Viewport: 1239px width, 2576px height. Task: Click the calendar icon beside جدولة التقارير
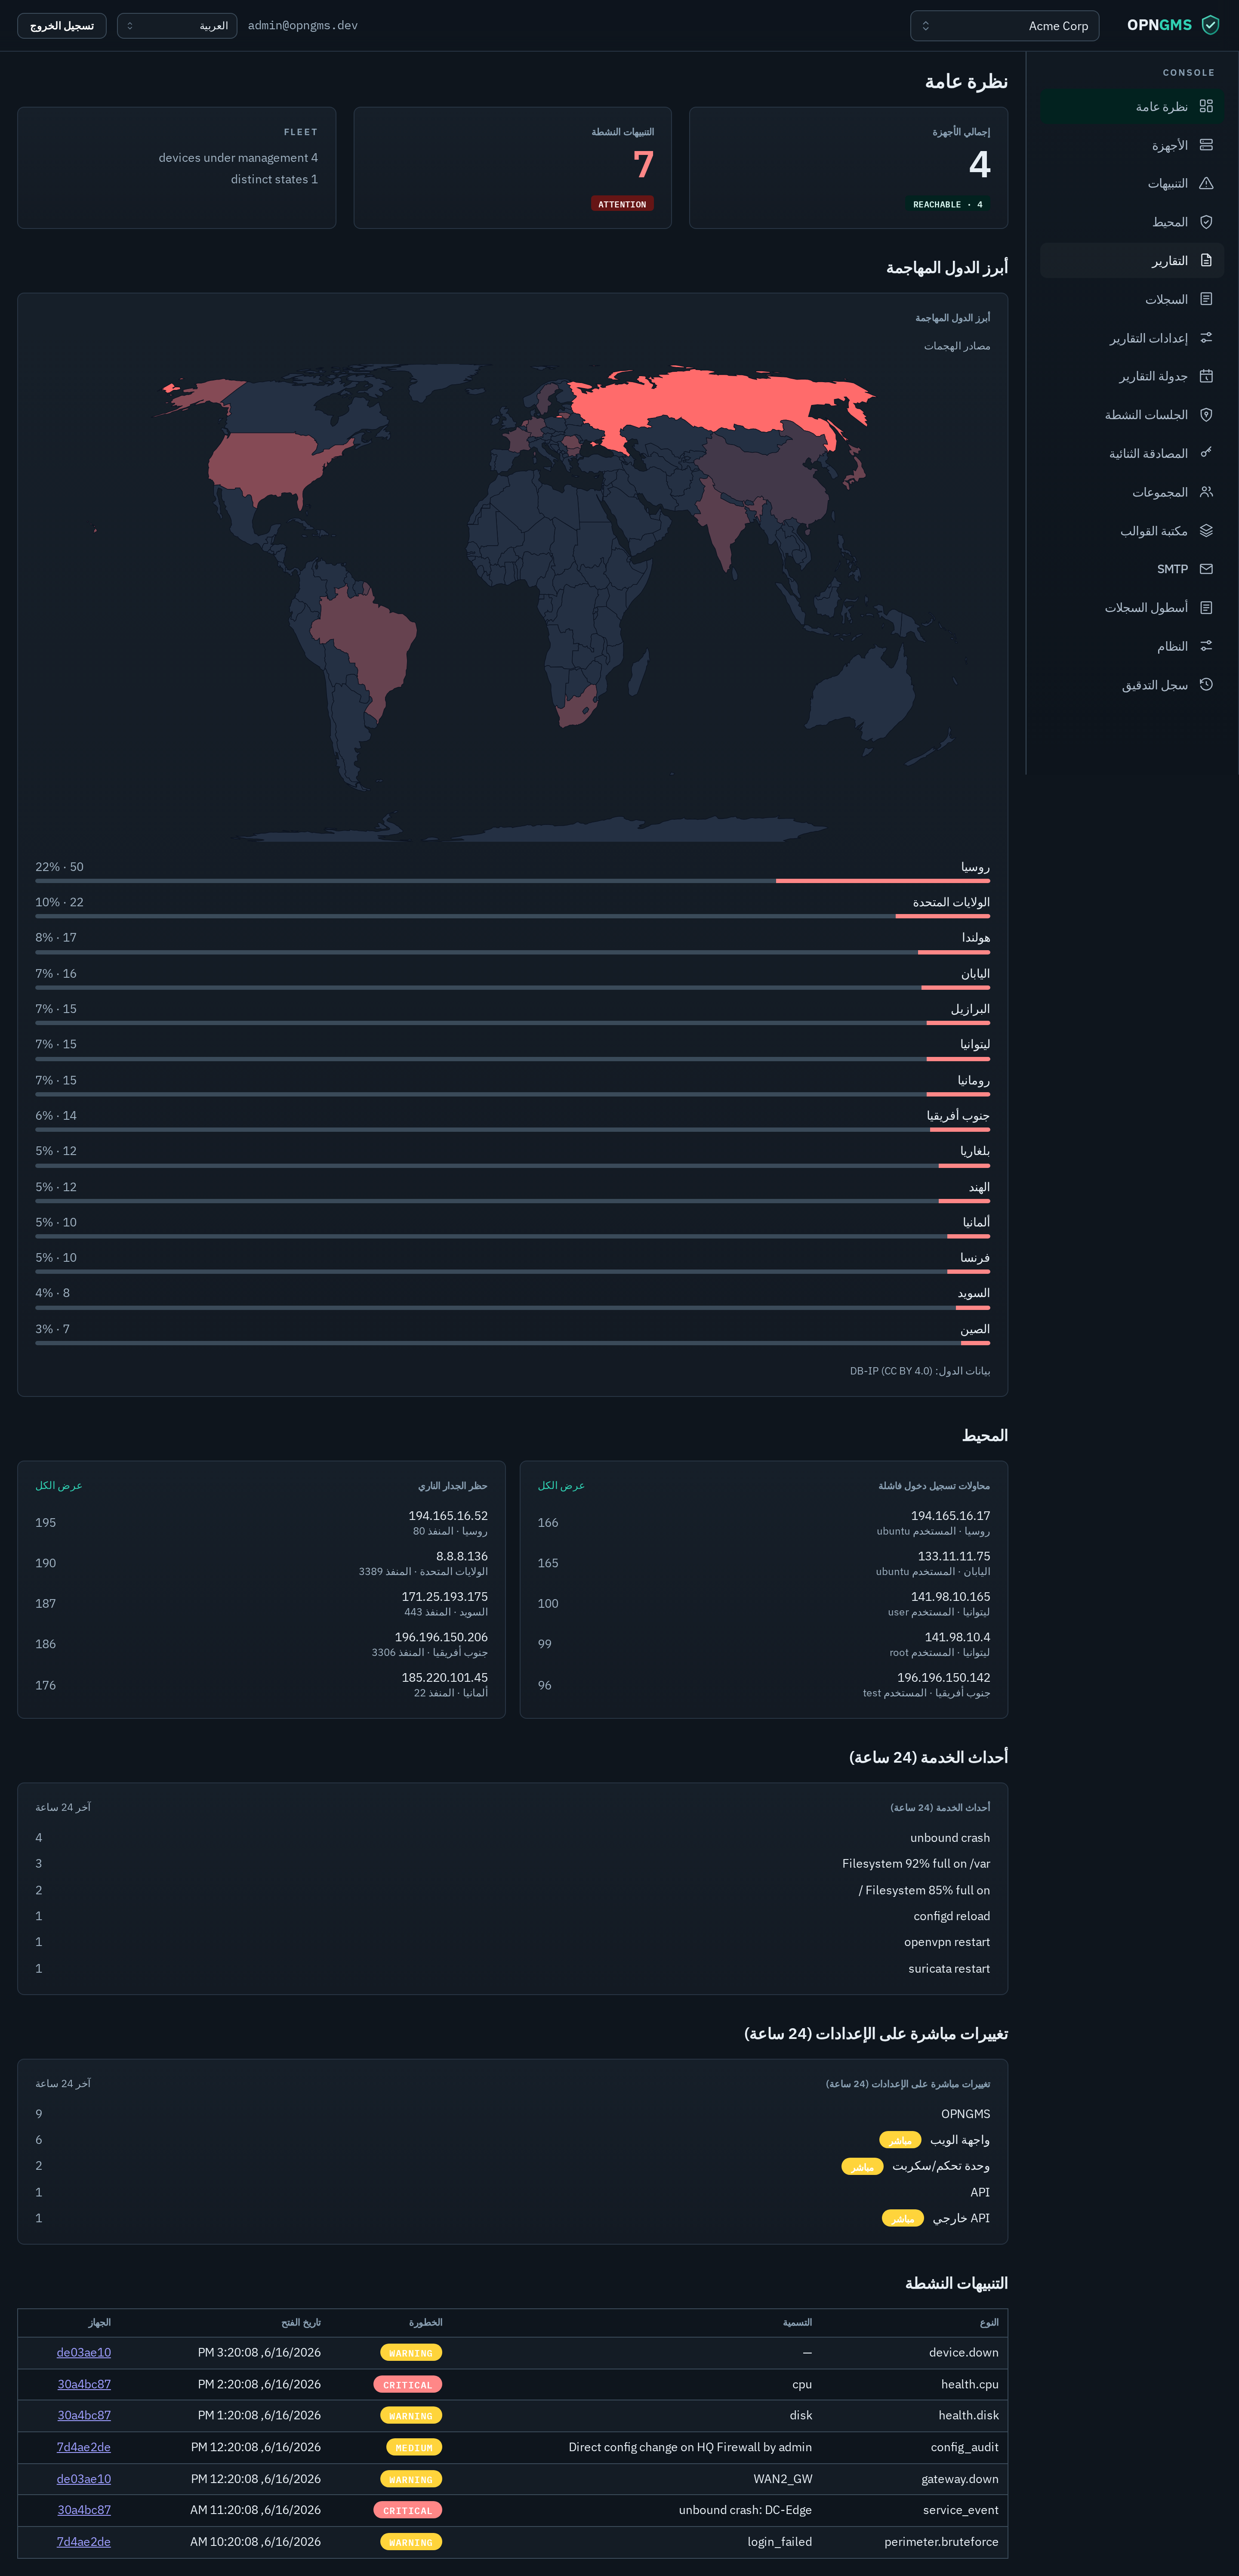coord(1206,376)
